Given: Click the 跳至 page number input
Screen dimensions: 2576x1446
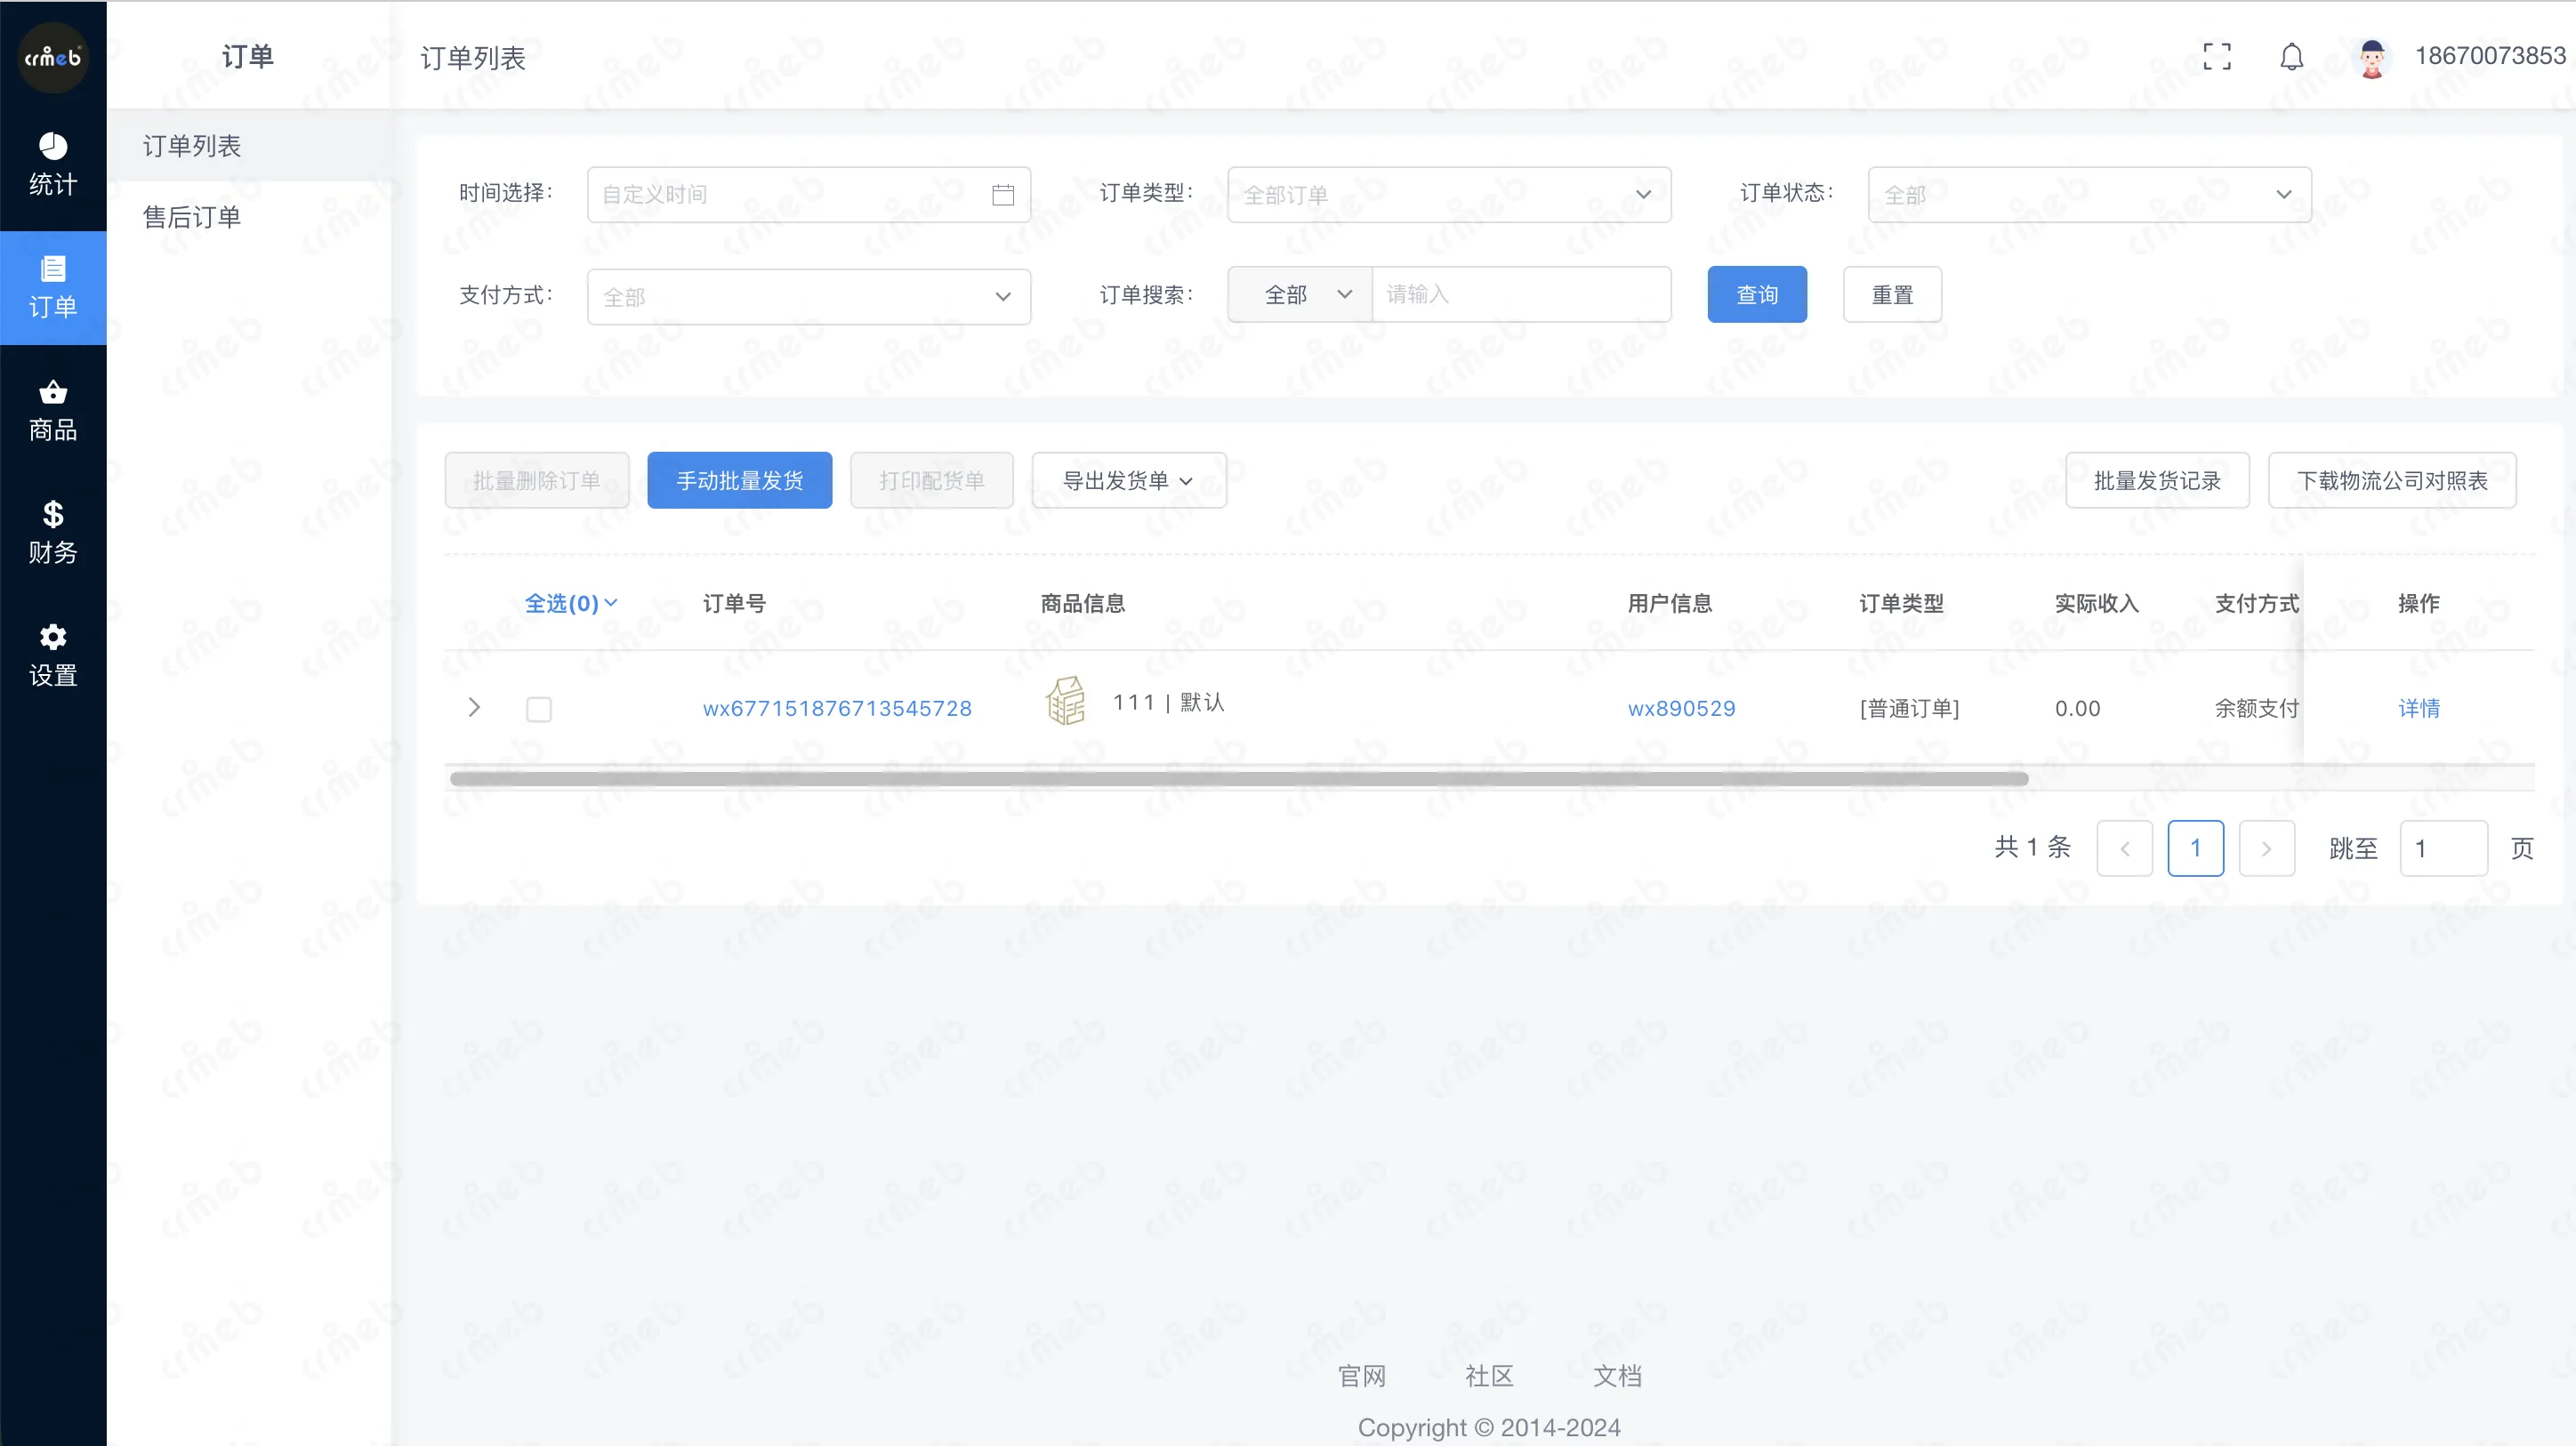Looking at the screenshot, I should [2443, 849].
